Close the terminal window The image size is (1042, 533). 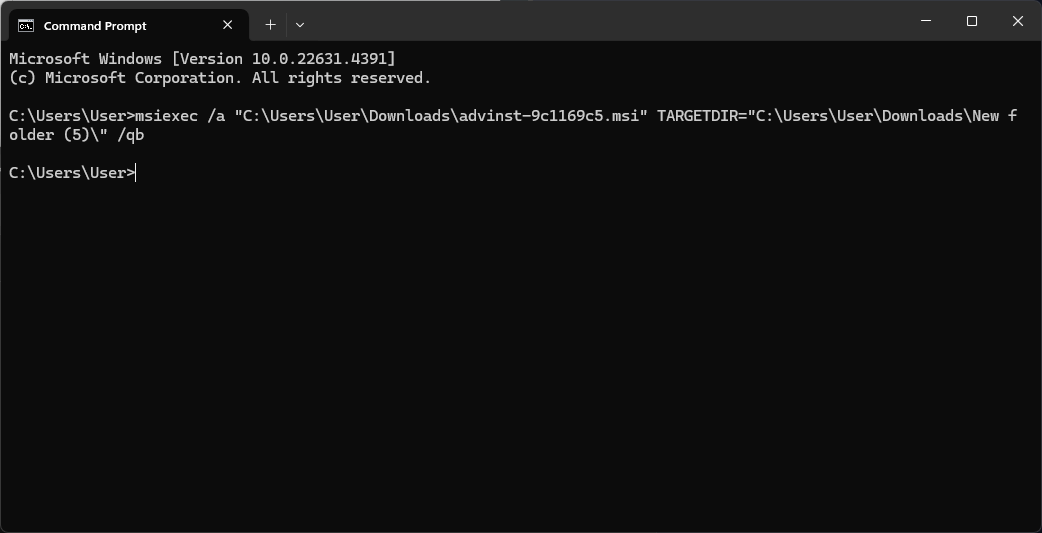1017,21
